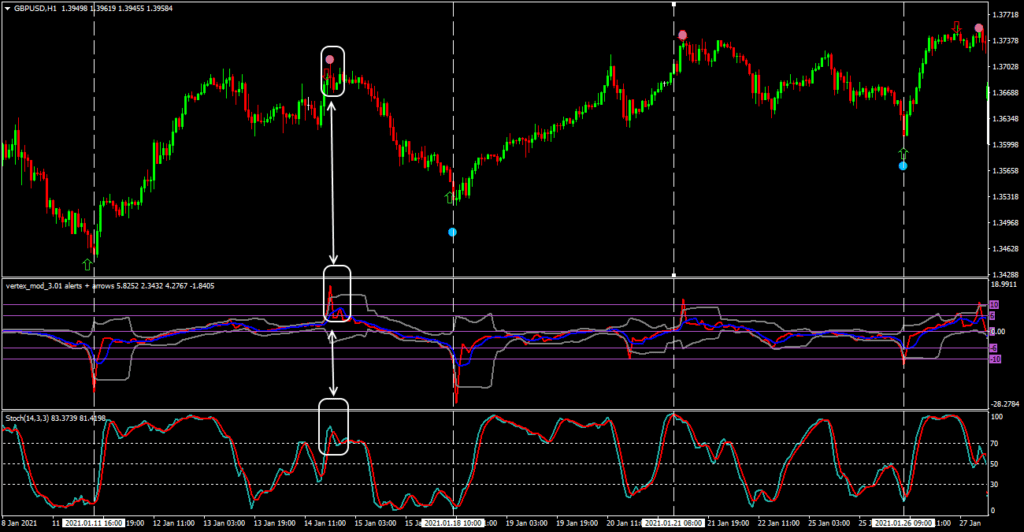Image resolution: width=1024 pixels, height=532 pixels.
Task: Click the 2021.01.21 08:00 date label
Action: [673, 523]
